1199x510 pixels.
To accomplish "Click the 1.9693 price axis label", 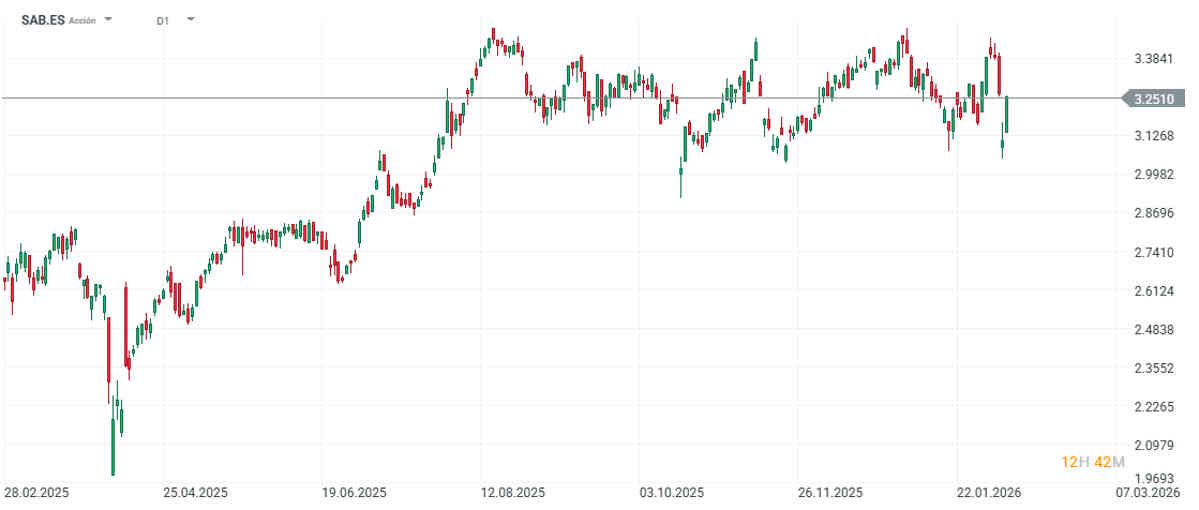I will tap(1154, 478).
